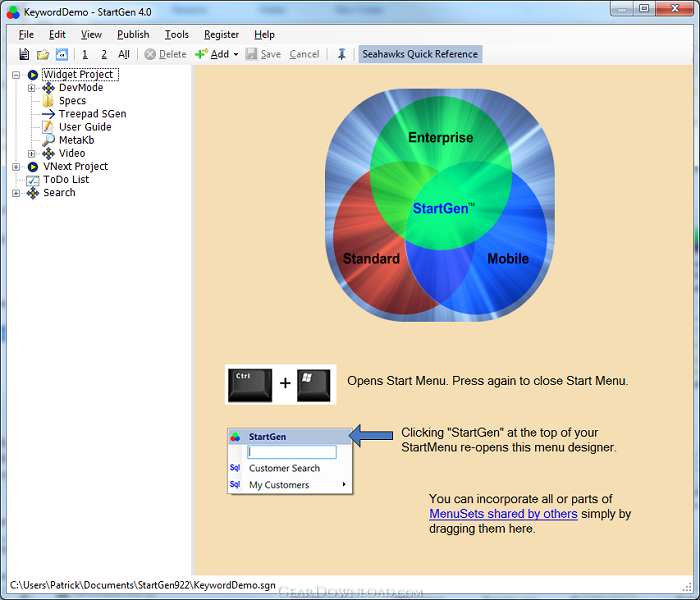Click the Save toolbar button
This screenshot has height=600, width=700.
263,54
